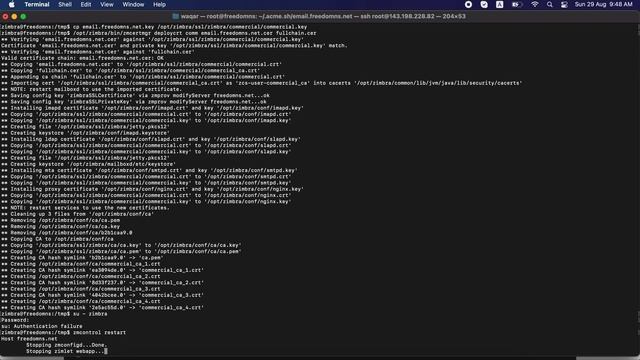This screenshot has height=360, width=640.
Task: Click 'Installing proxy certificate' output line
Action: (152, 189)
